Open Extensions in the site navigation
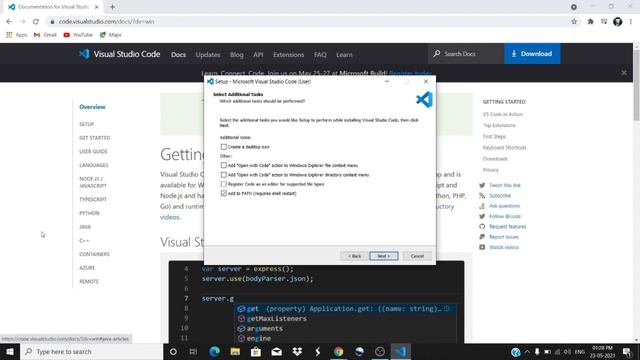 pos(289,55)
